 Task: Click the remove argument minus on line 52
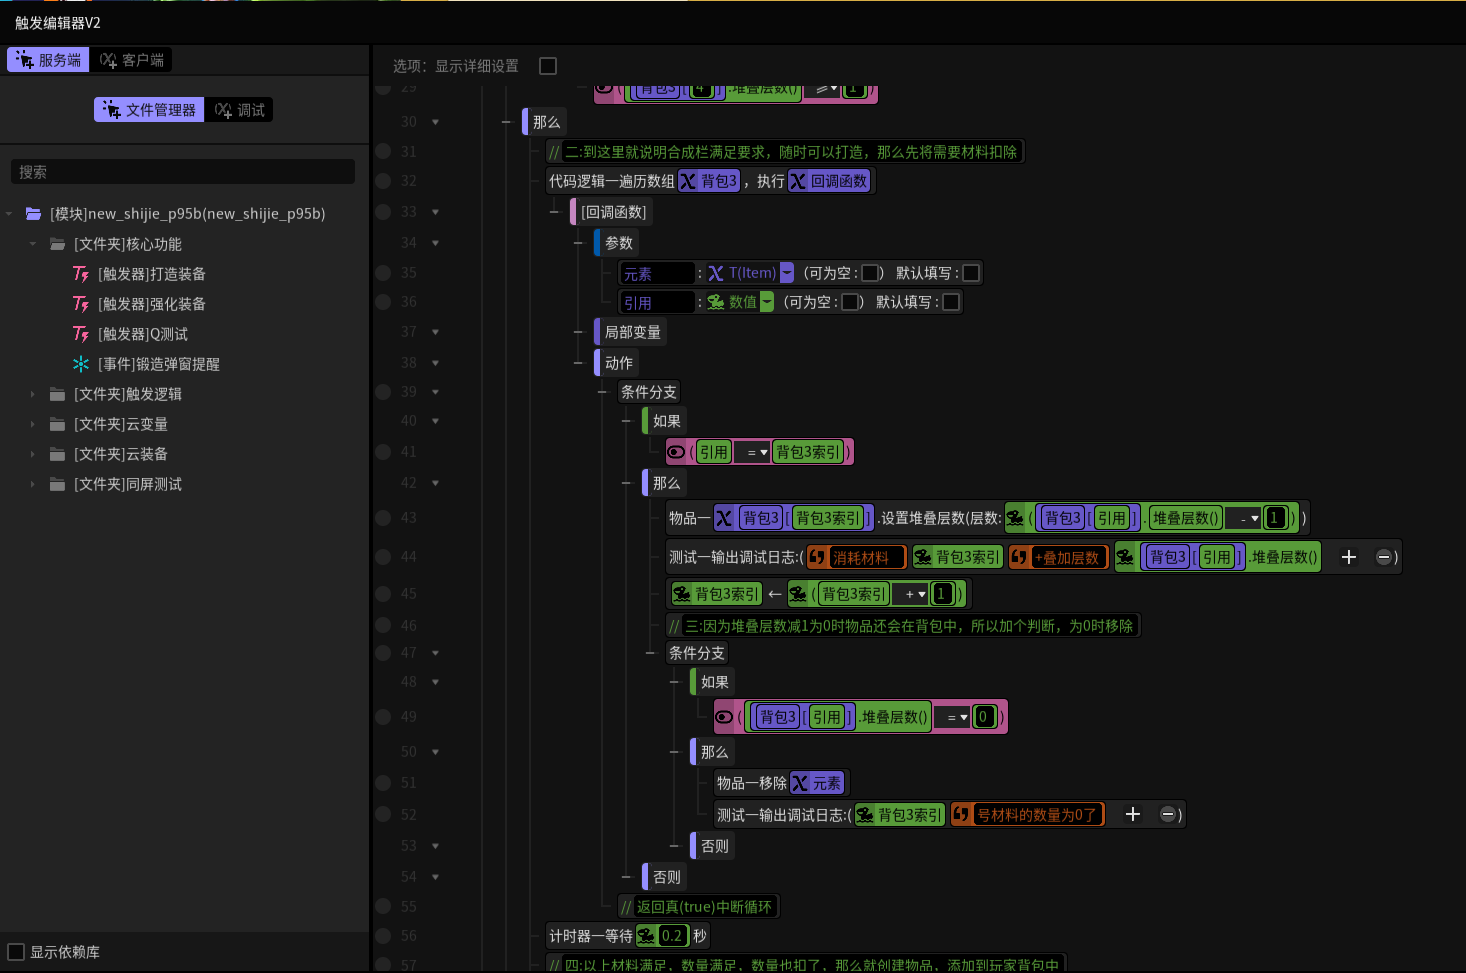pyautogui.click(x=1168, y=814)
